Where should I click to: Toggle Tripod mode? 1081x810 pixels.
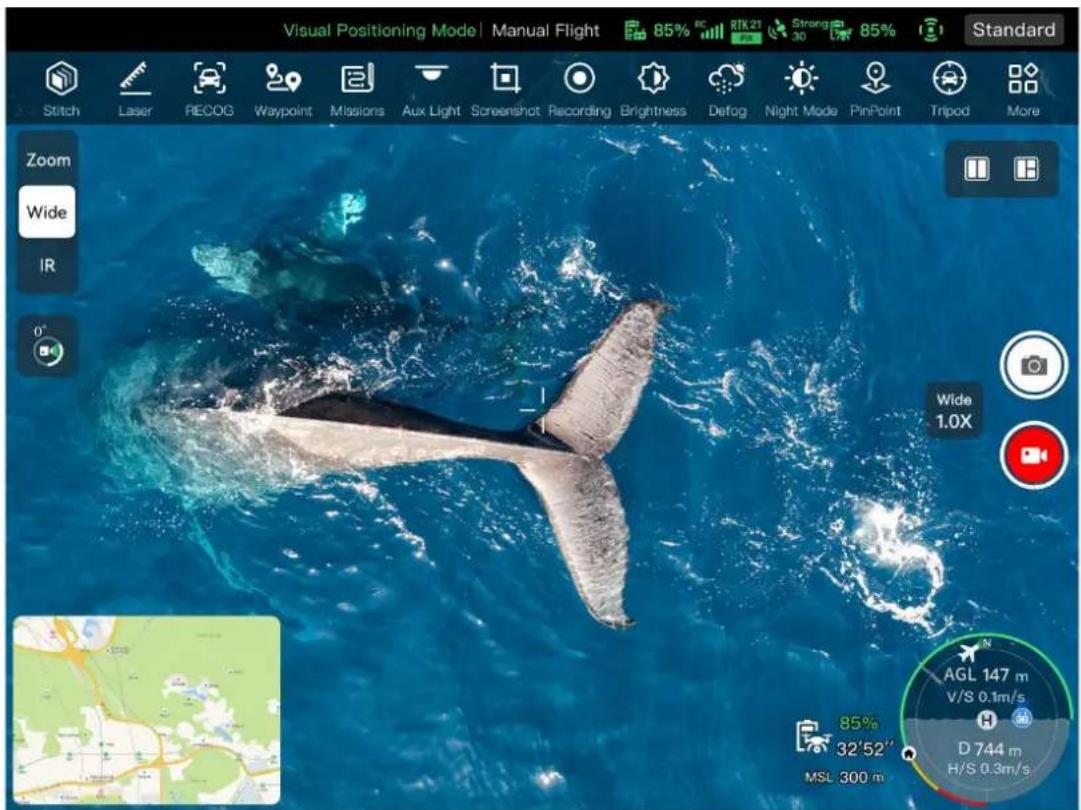pyautogui.click(x=949, y=90)
